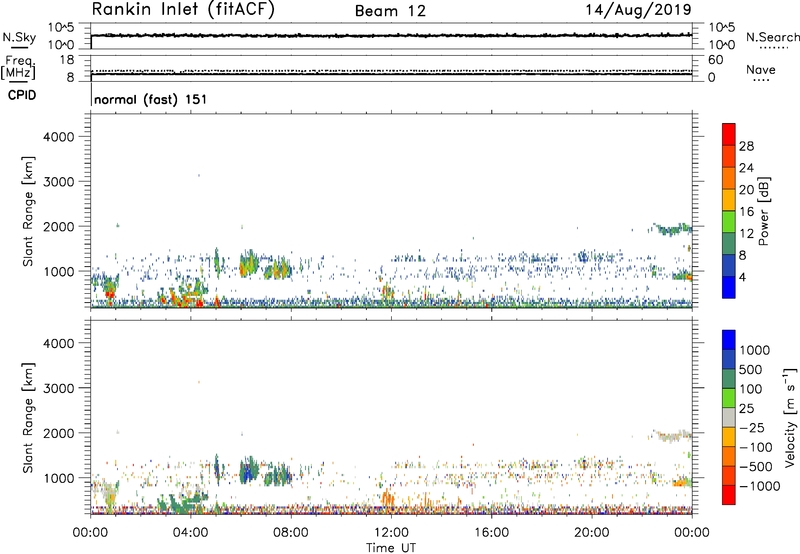Viewport: 800px width, 554px height.
Task: Pick the bright blue top Velocity colorbar segment
Action: pyautogui.click(x=729, y=340)
